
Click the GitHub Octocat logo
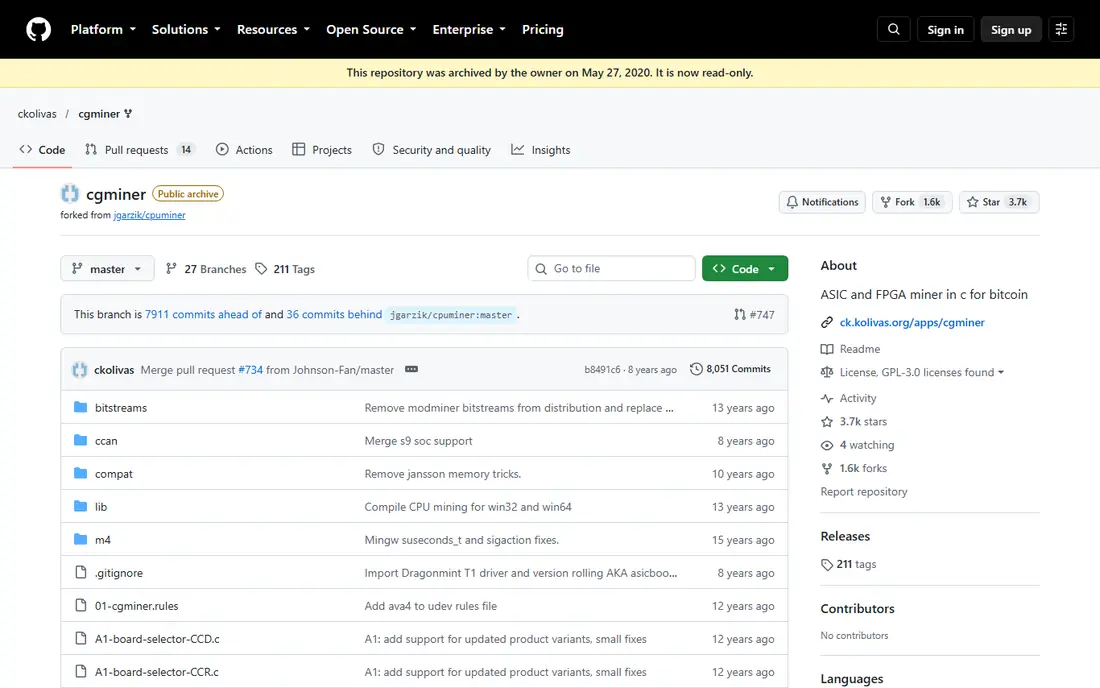39,29
